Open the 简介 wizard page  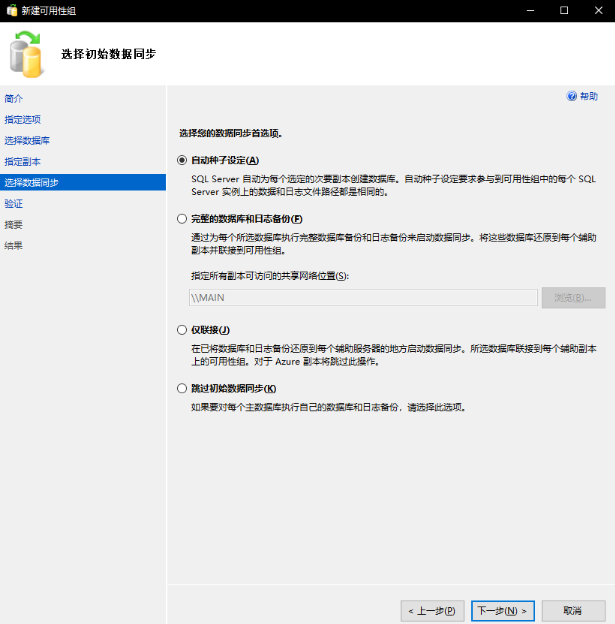[14, 98]
